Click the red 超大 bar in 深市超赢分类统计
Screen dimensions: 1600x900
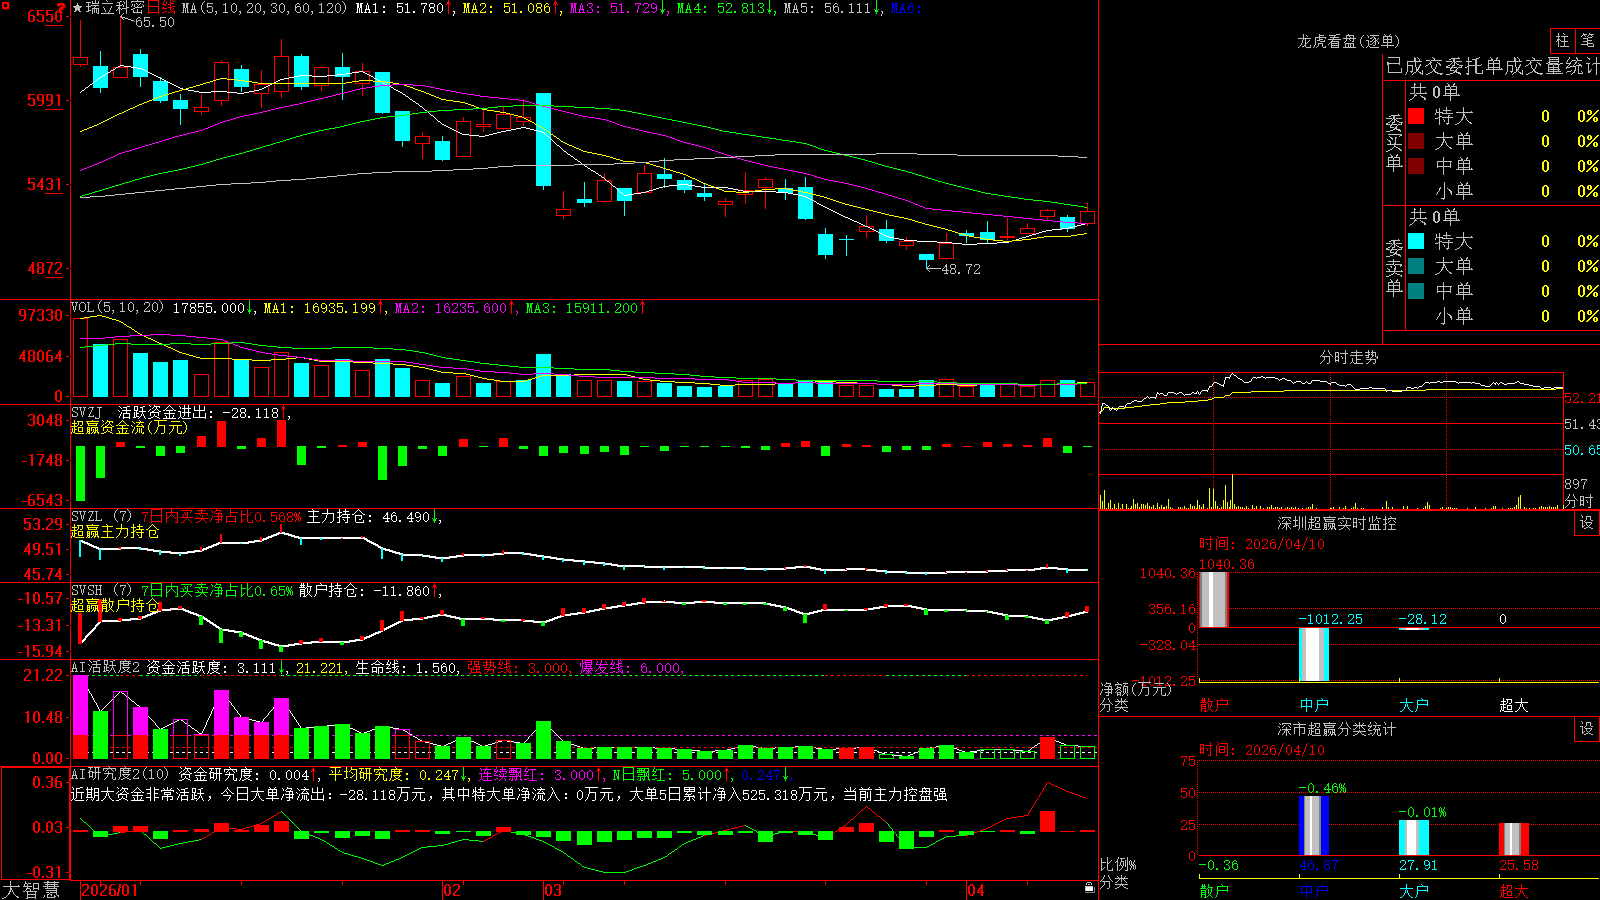[x=1514, y=839]
